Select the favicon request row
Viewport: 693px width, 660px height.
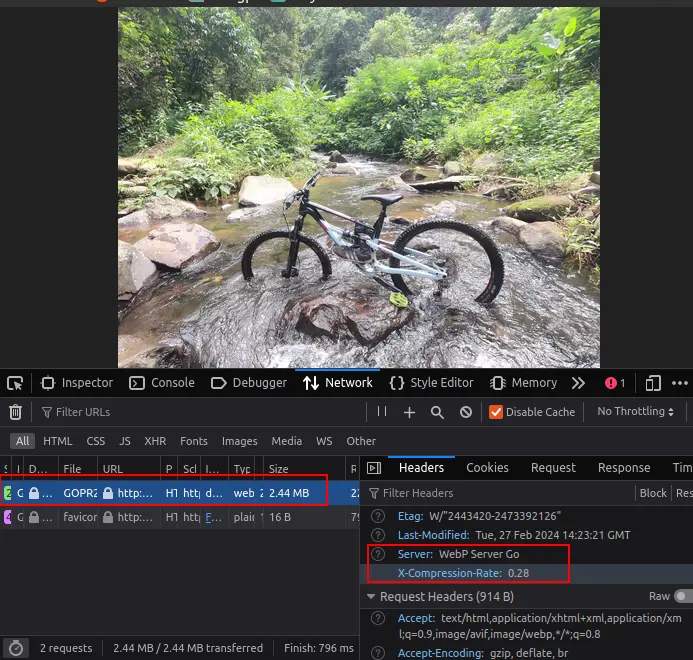click(x=179, y=517)
